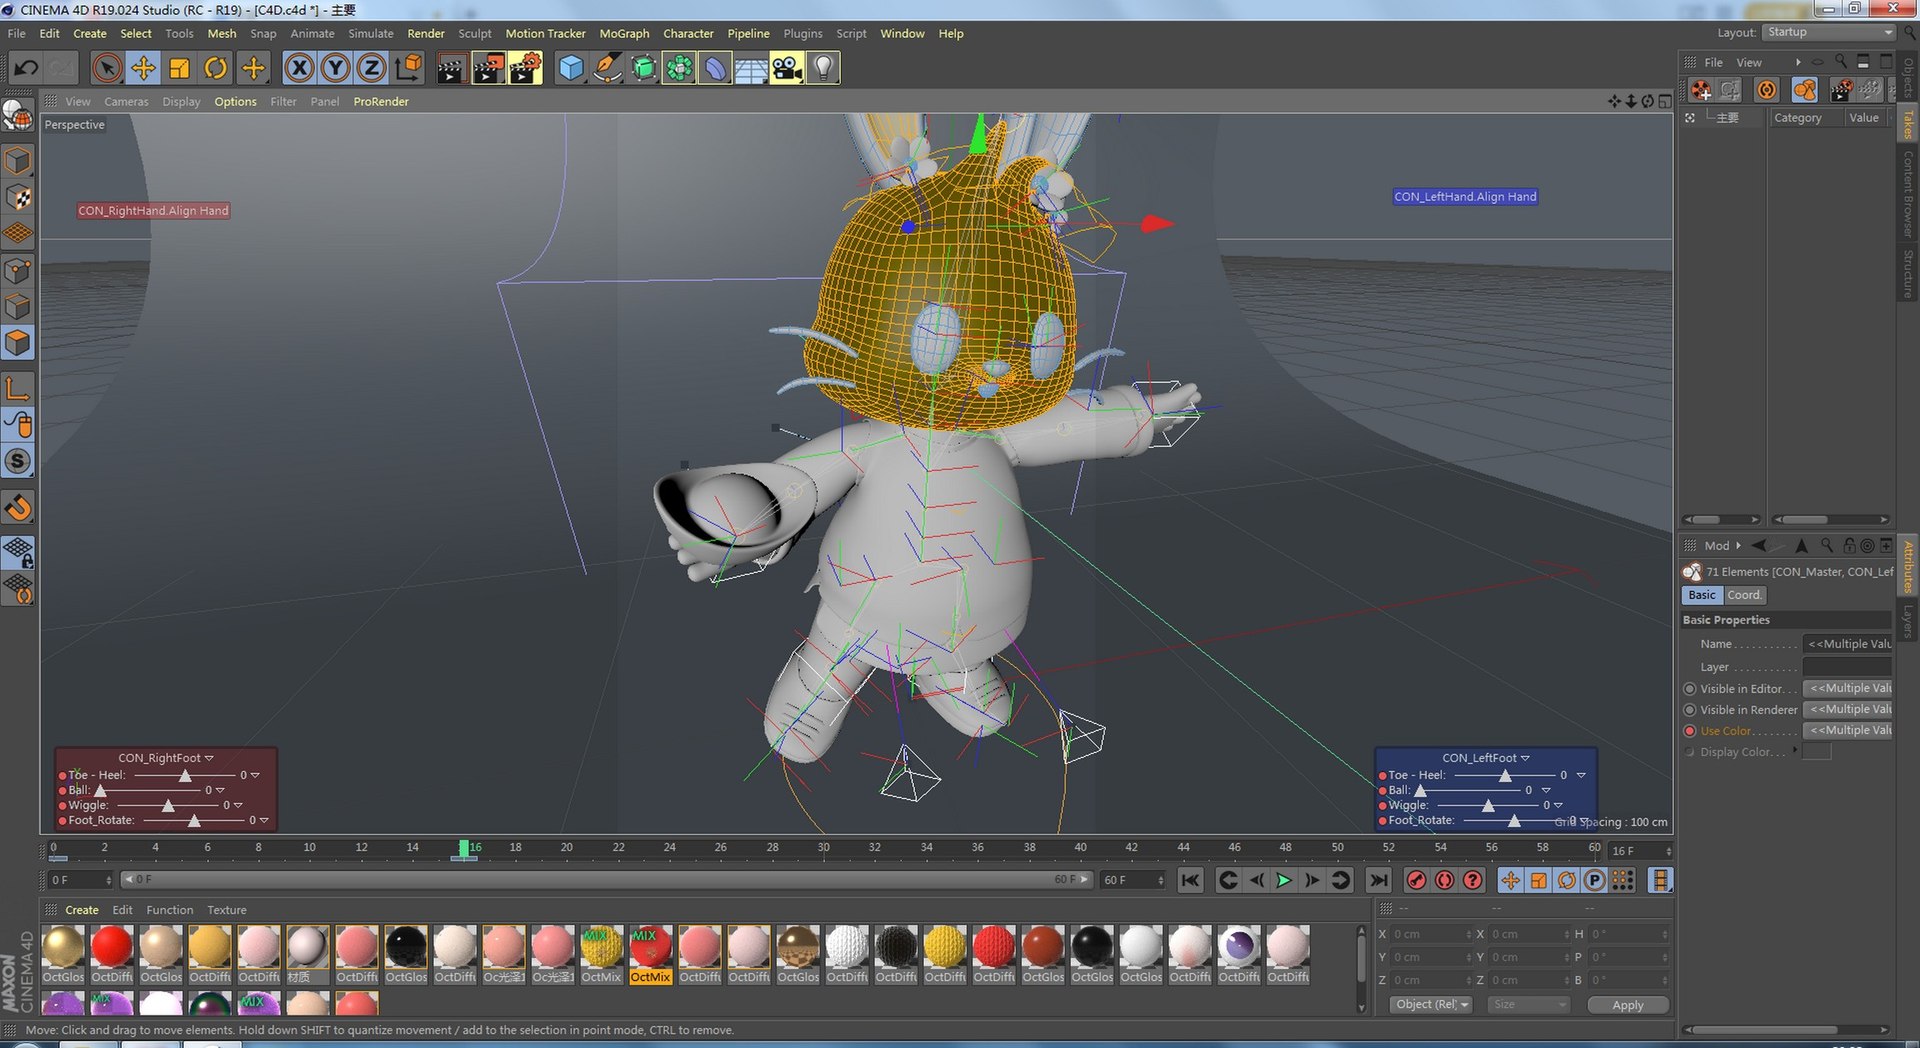Open the Layout Startup dropdown

[1829, 32]
